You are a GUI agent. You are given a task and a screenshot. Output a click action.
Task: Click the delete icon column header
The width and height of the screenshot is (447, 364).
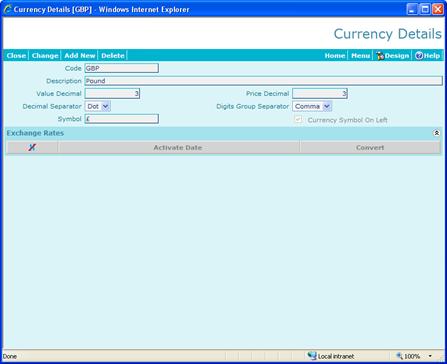point(32,147)
